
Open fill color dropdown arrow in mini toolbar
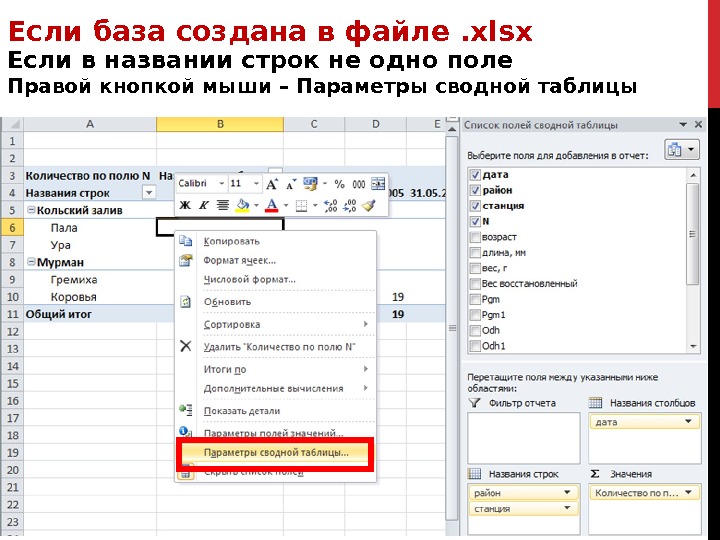point(256,205)
